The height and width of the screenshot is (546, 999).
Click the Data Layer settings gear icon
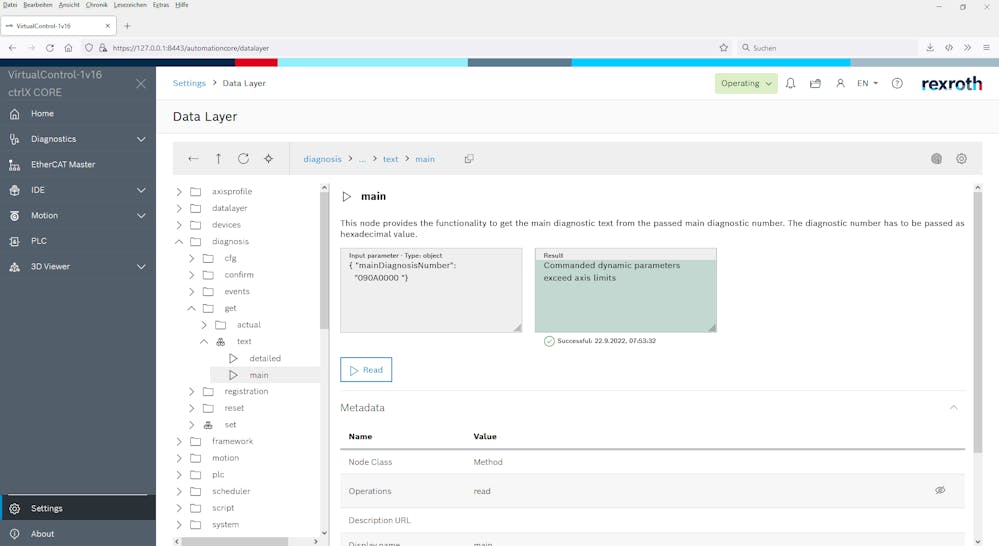(x=961, y=159)
